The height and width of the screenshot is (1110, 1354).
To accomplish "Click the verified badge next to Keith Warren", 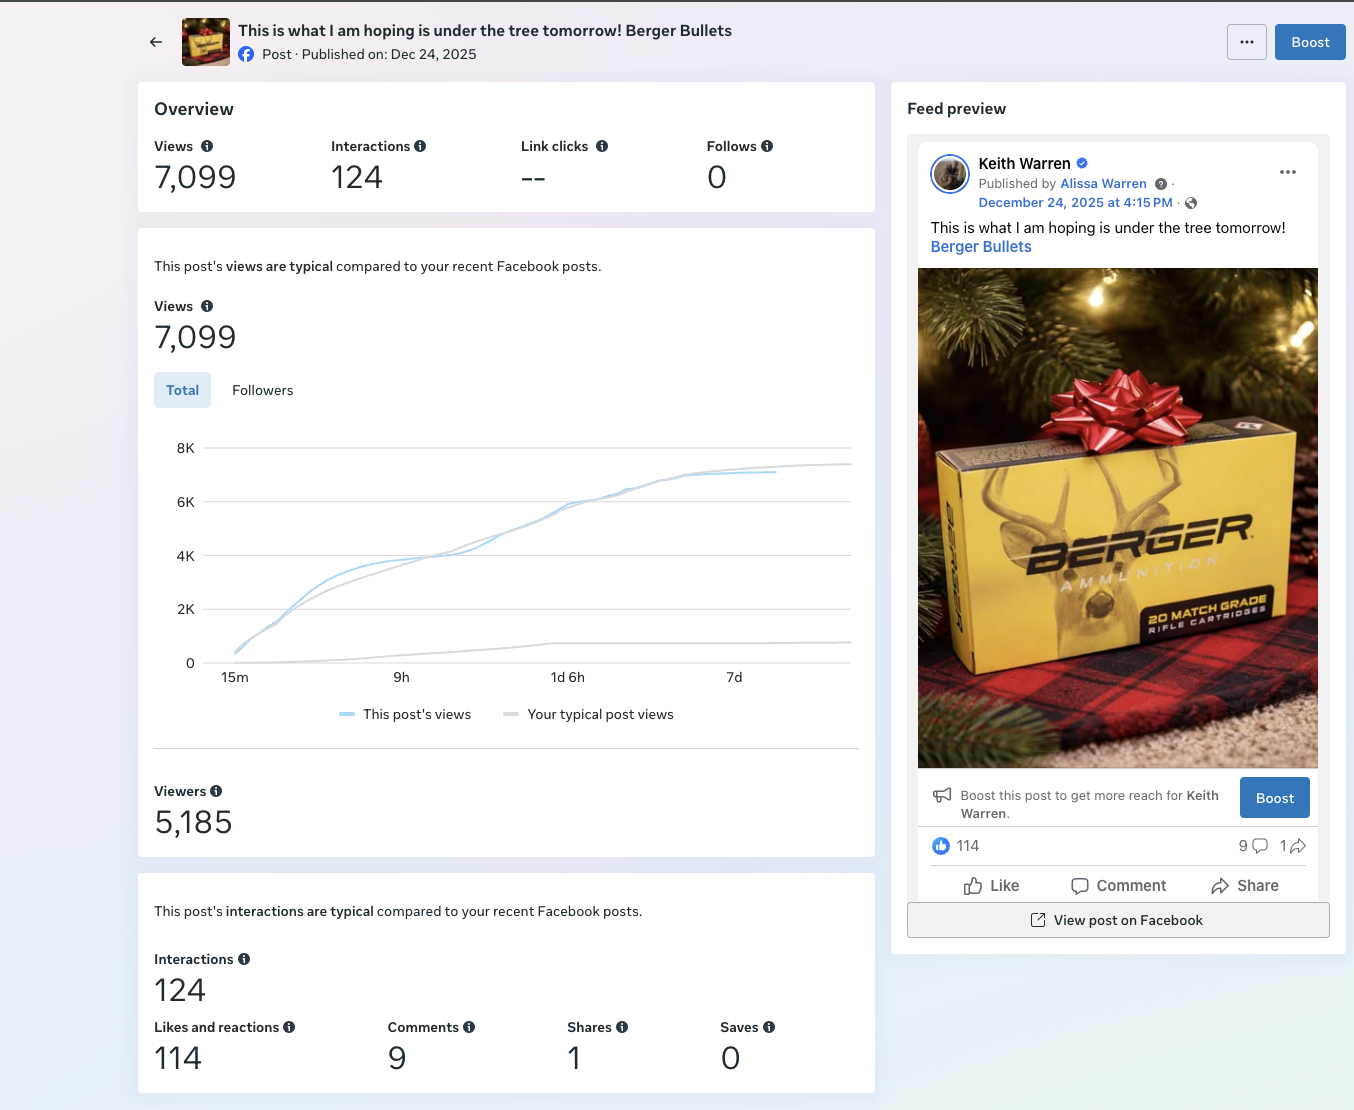I will [x=1082, y=163].
